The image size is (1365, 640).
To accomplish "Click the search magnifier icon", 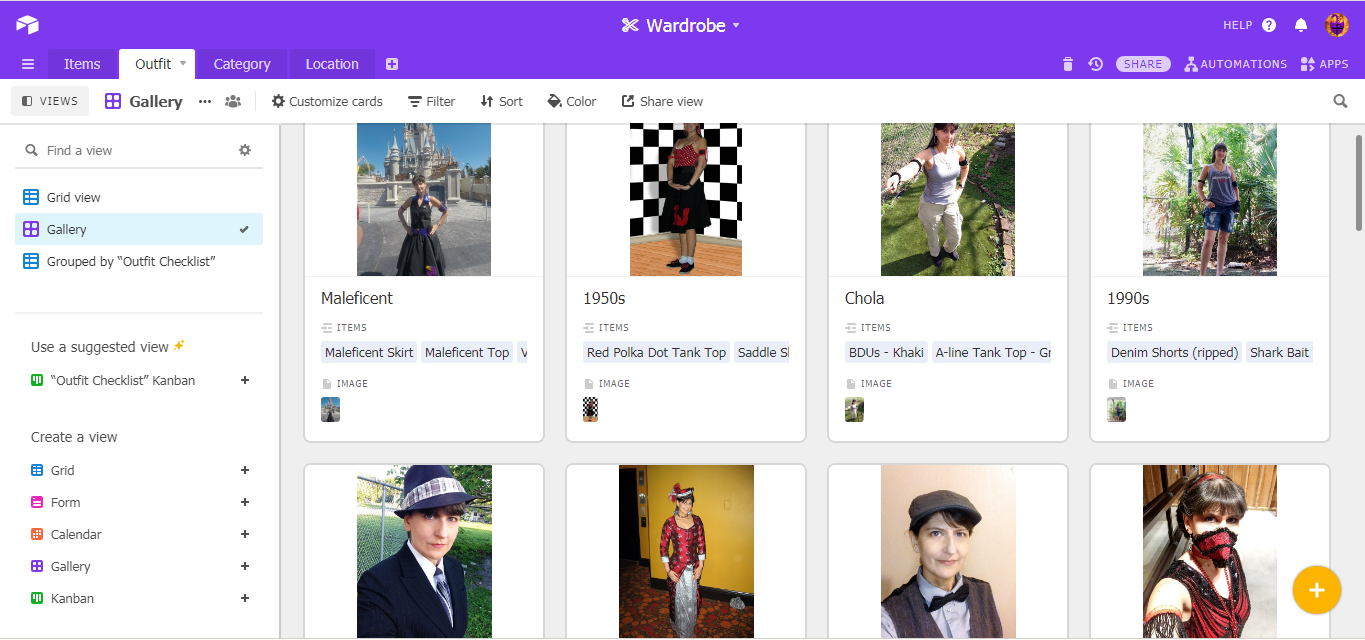I will click(x=1340, y=101).
